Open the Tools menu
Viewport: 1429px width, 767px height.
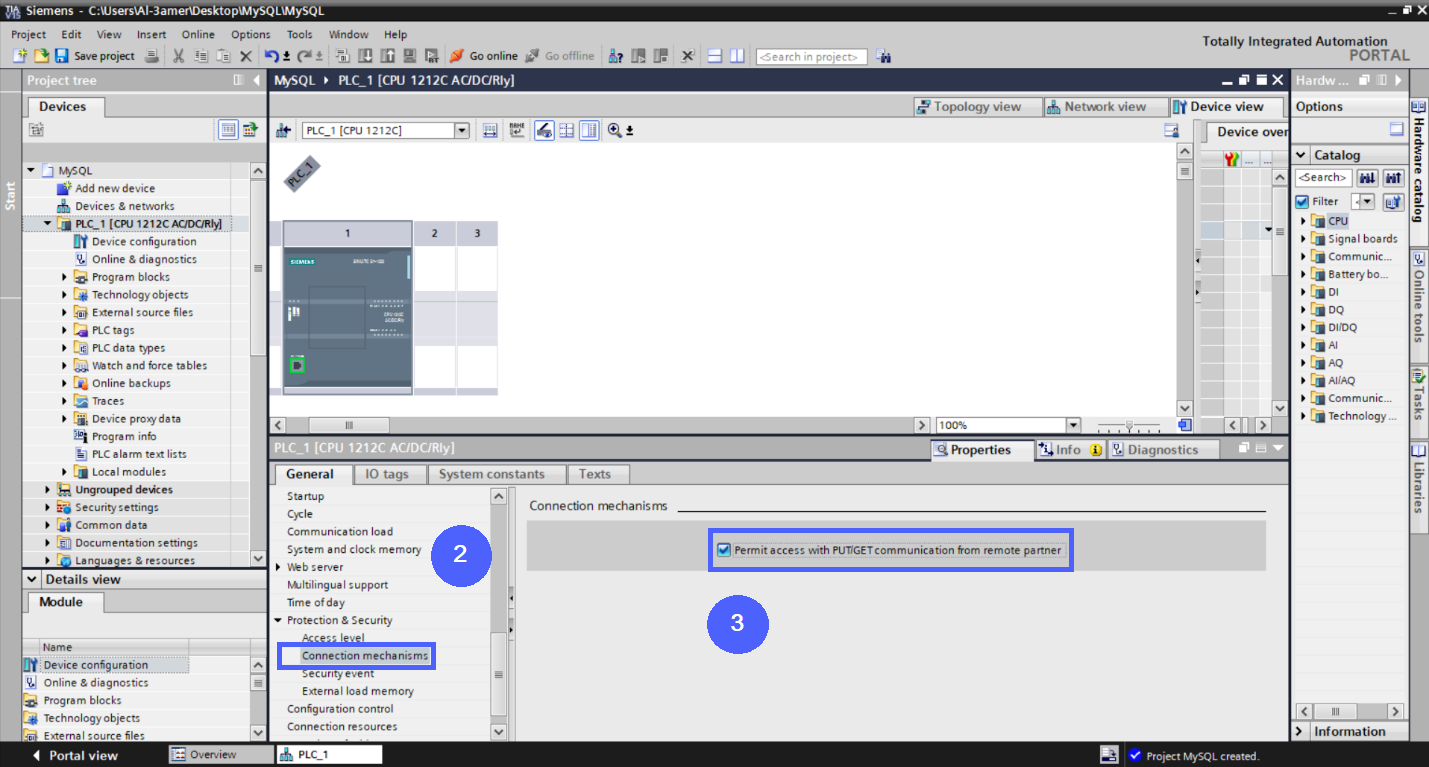pos(300,34)
